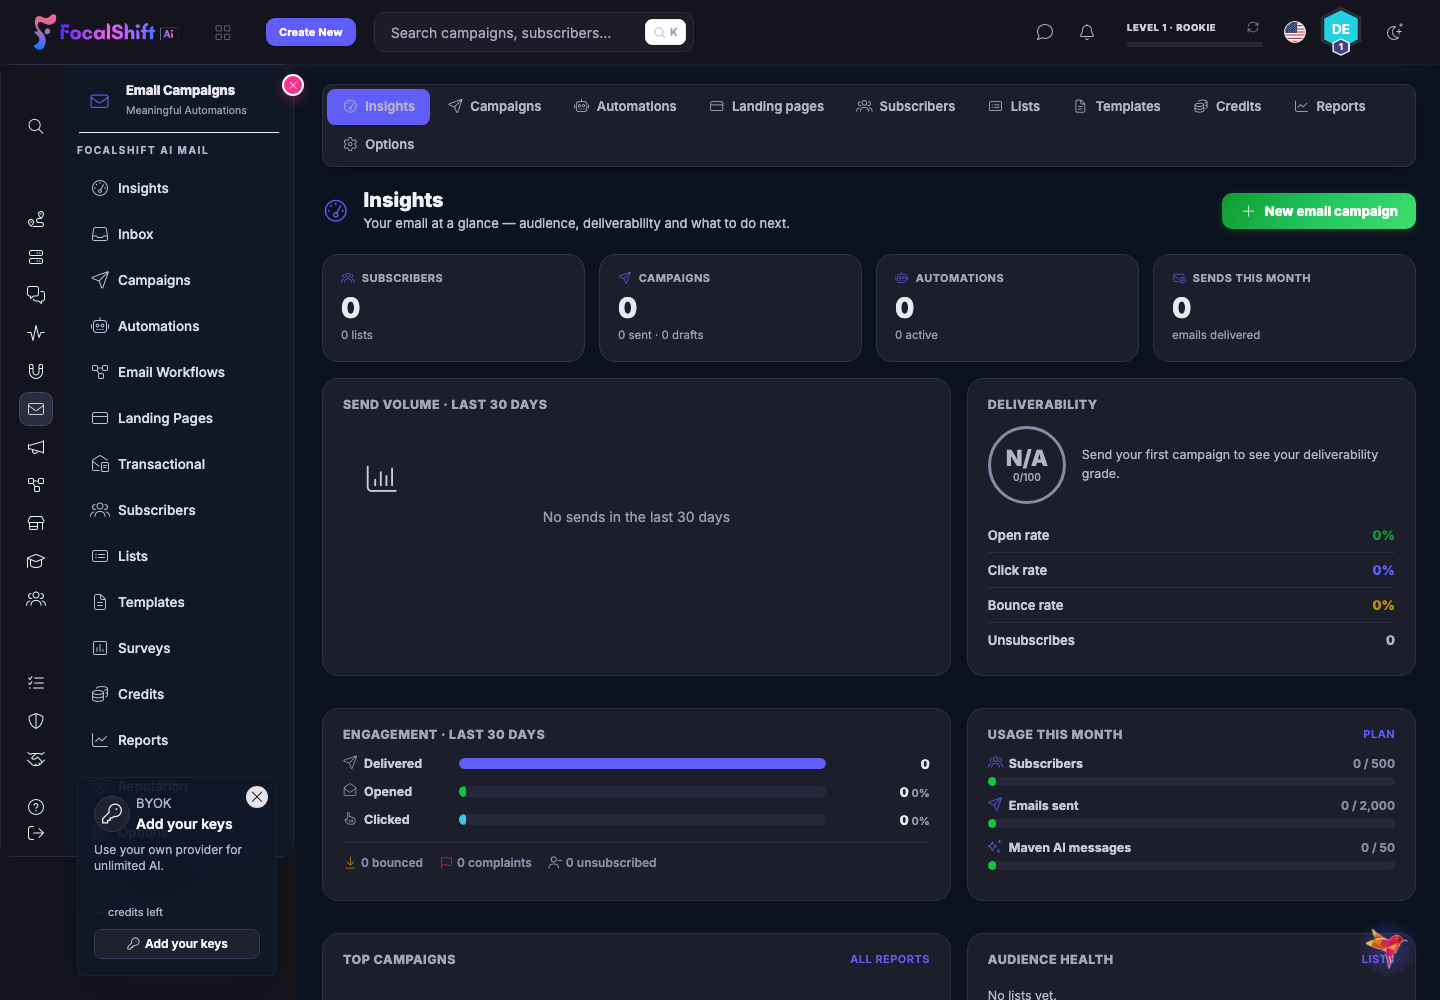Open the storefront icon in left rail

tap(36, 523)
